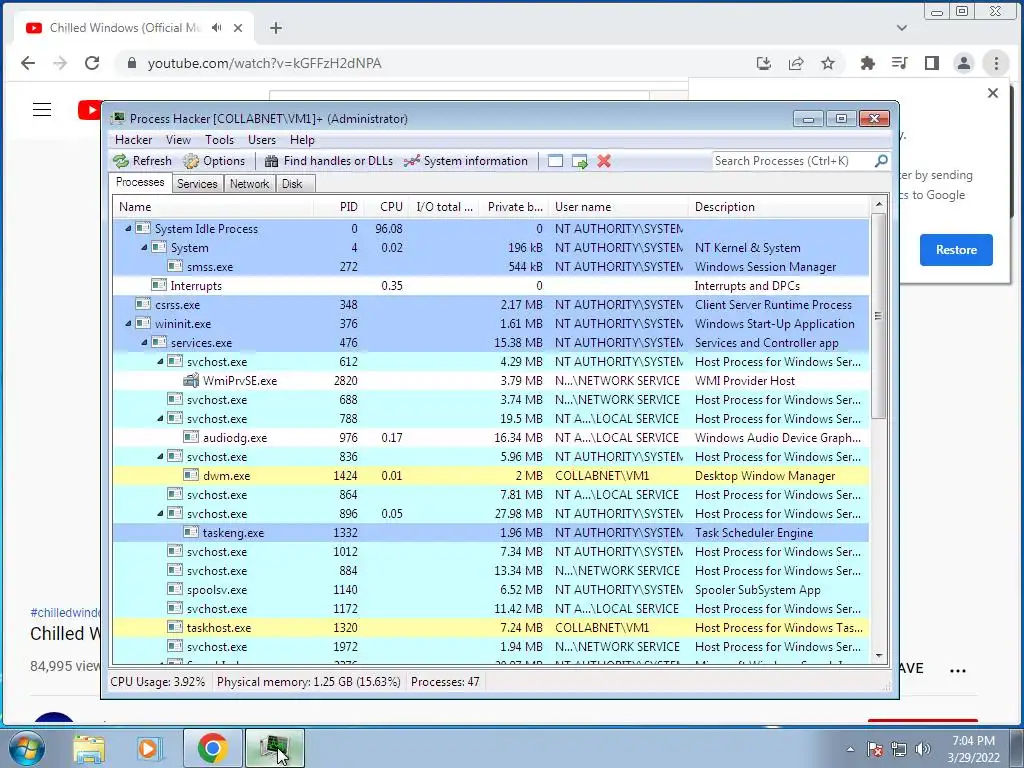Screen dimensions: 1024x768
Task: Open the View menu
Action: (178, 140)
